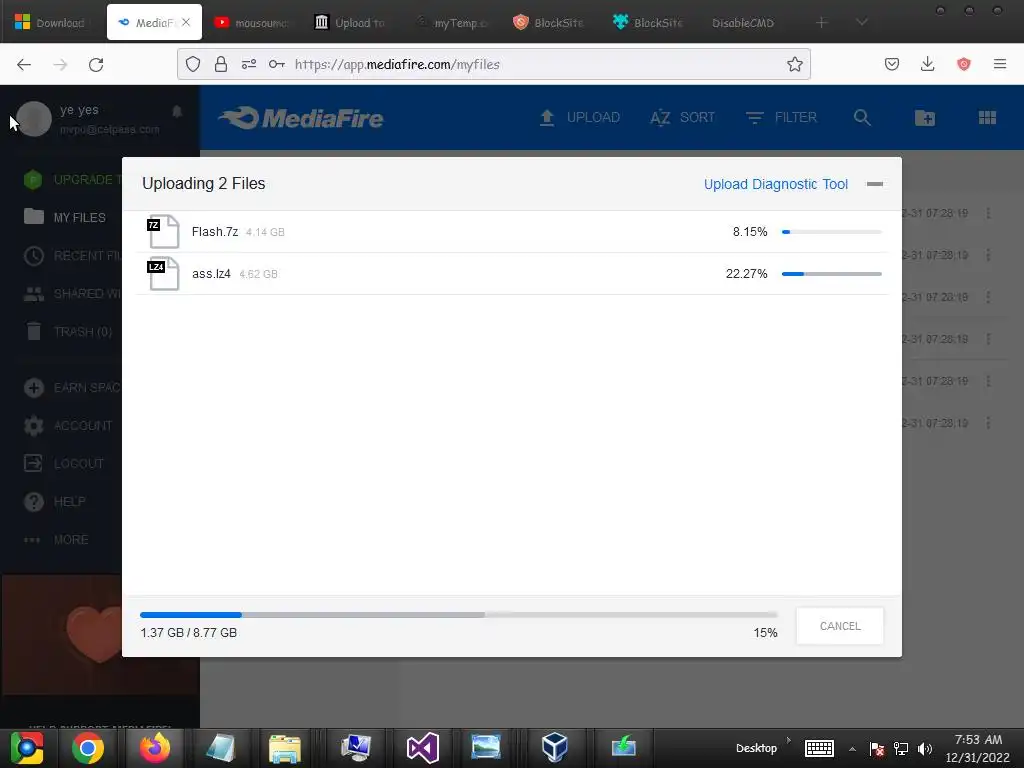Open the Pocket save icon

click(x=891, y=64)
